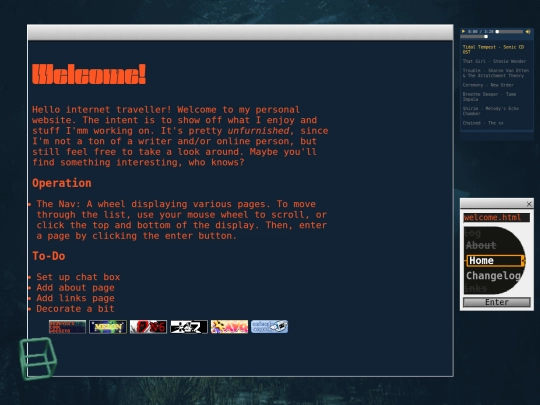
Task: Select Ceremony - New Order track
Action: (x=488, y=85)
